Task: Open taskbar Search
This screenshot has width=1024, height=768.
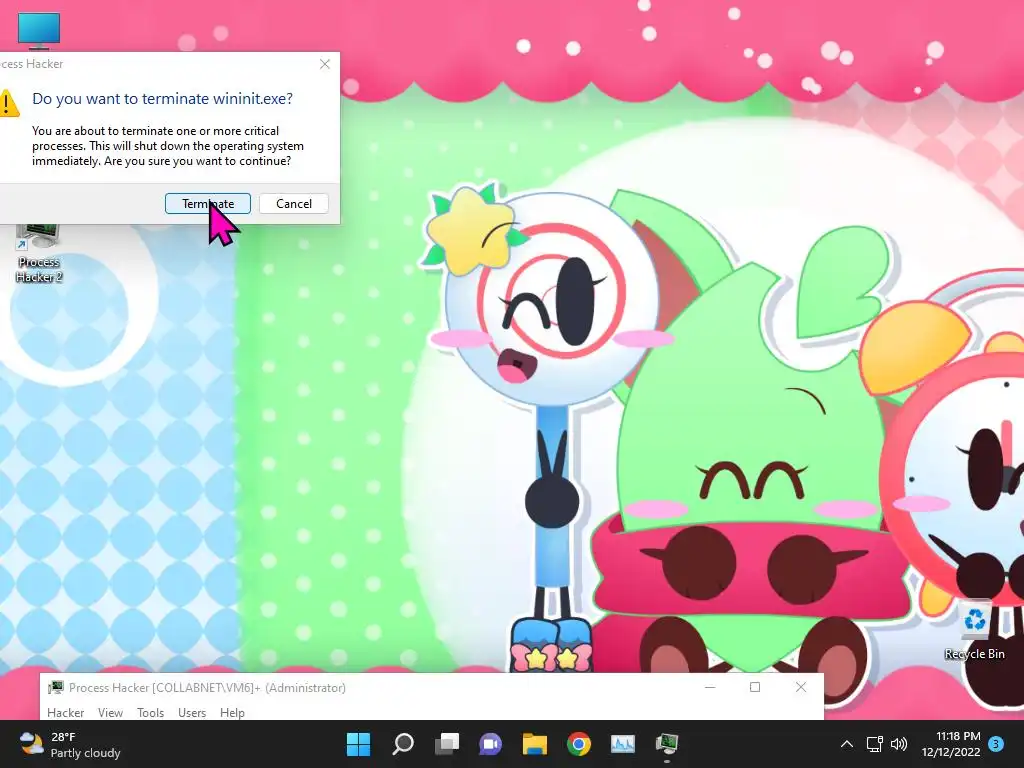Action: point(403,744)
